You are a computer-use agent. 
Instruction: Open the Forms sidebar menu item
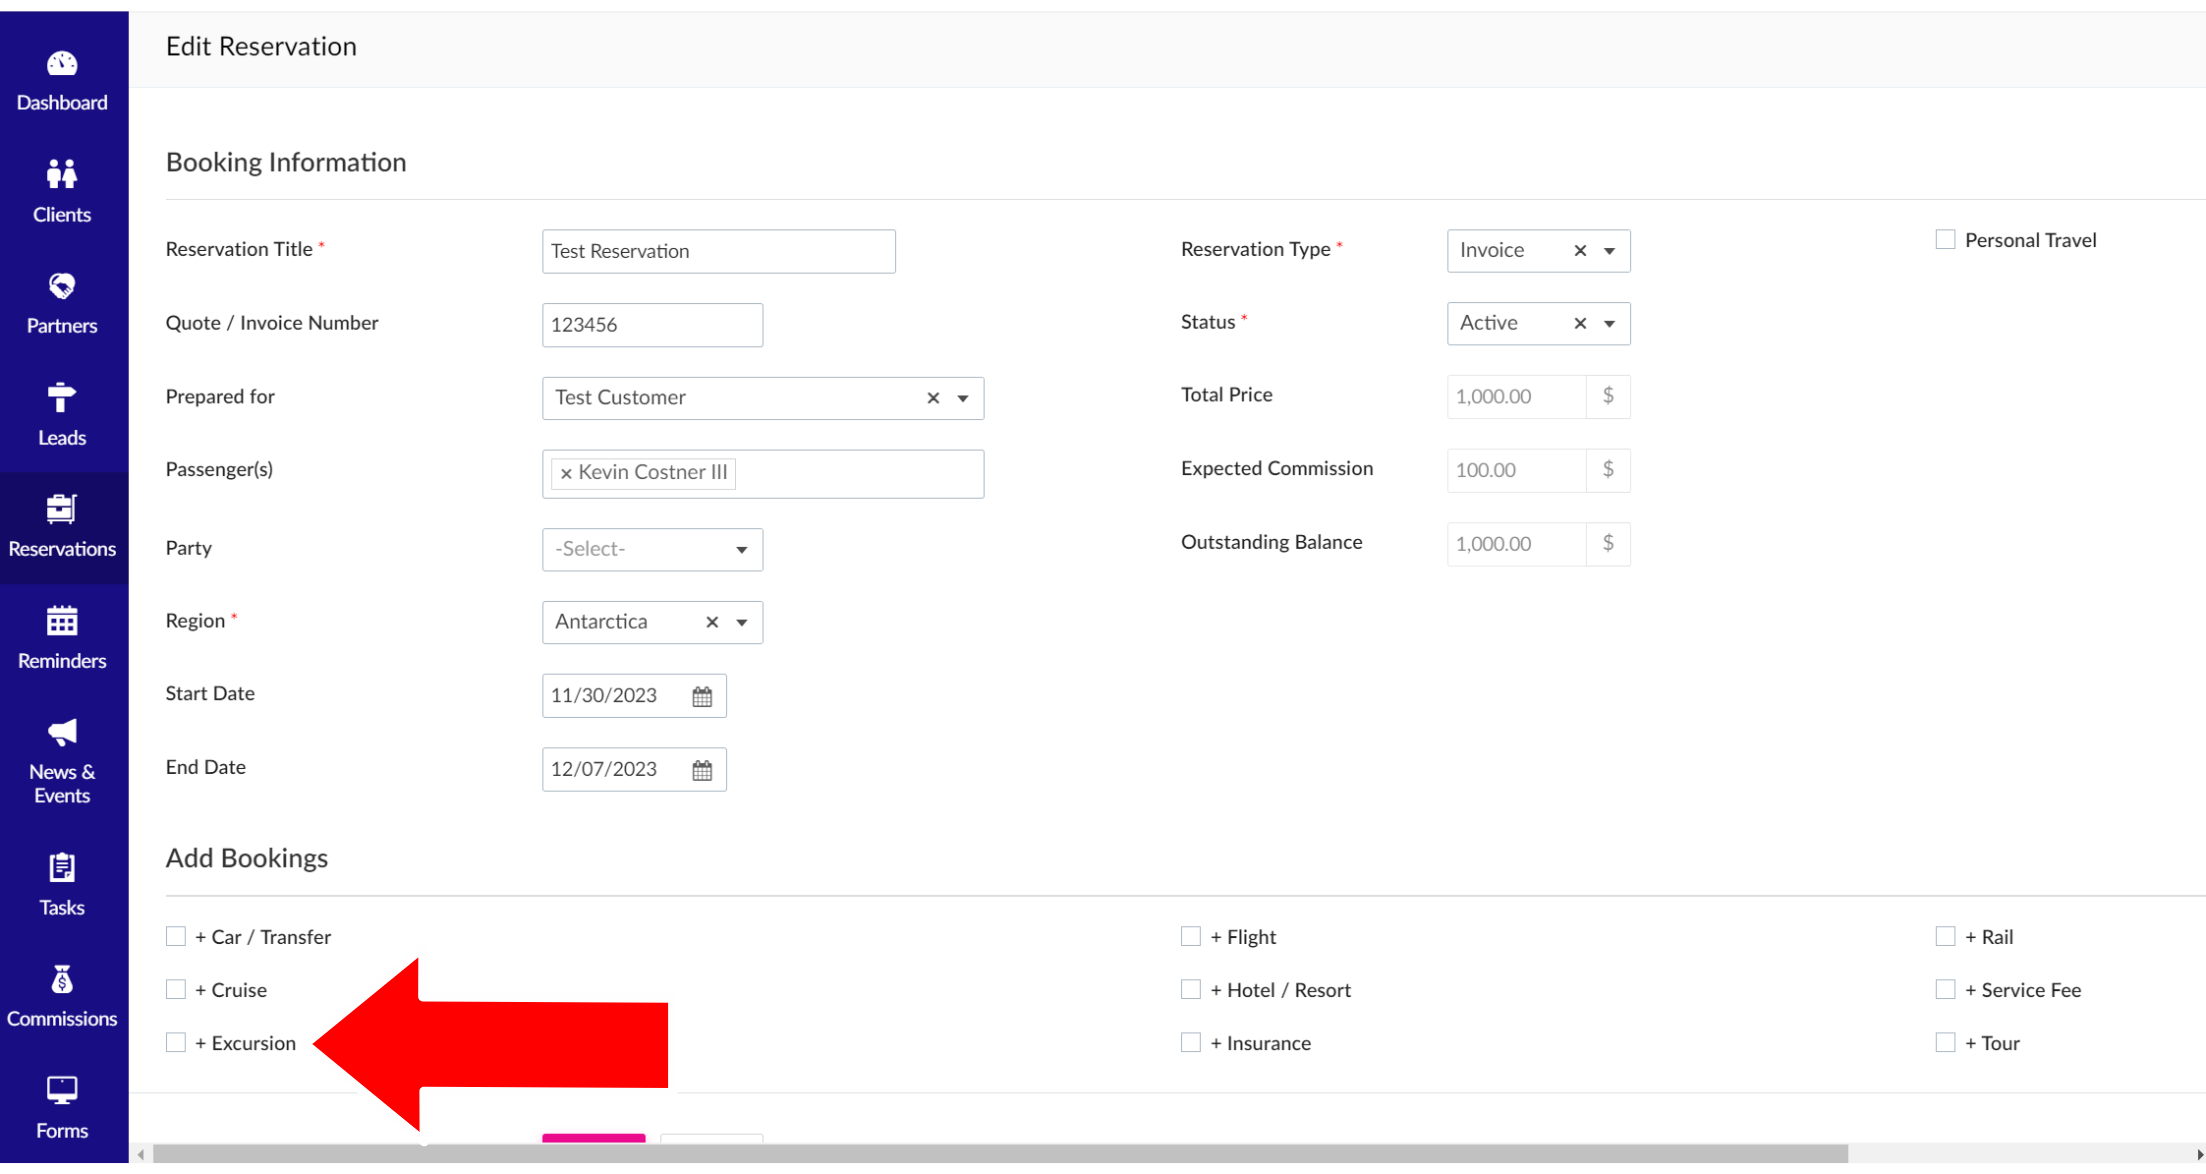(61, 1107)
